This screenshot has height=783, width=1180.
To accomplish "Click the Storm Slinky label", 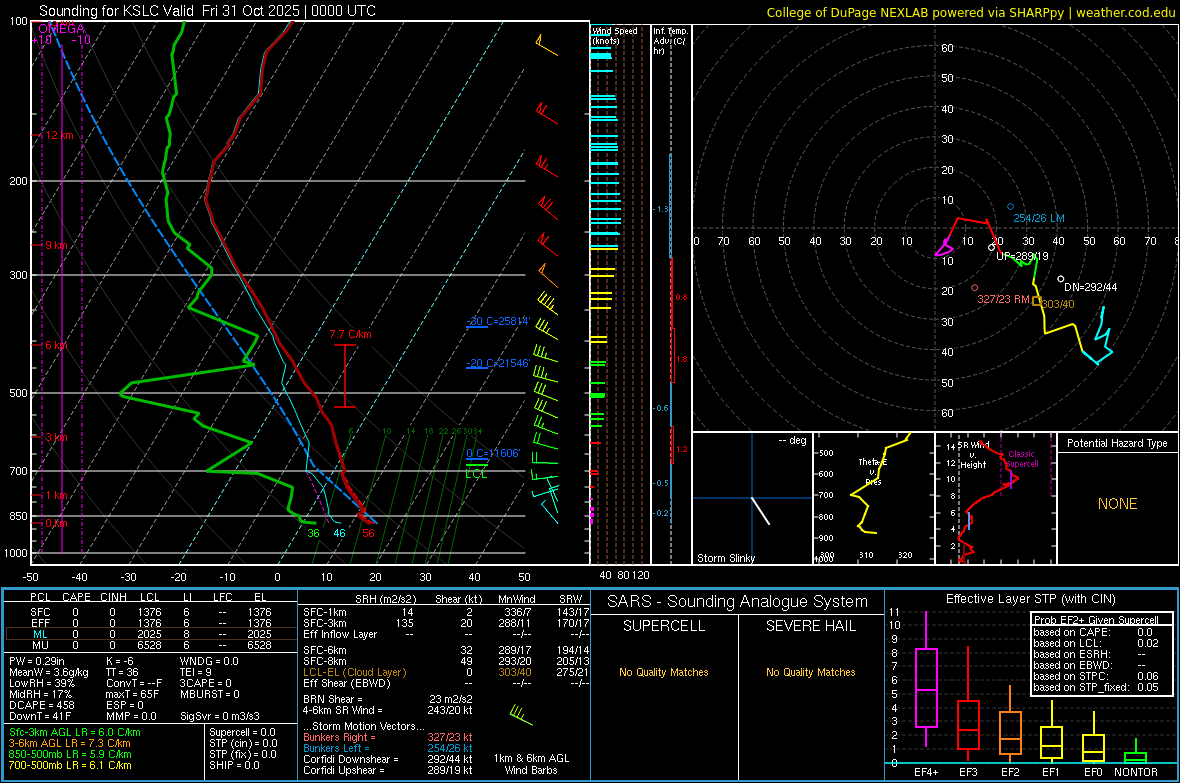I will 725,558.
